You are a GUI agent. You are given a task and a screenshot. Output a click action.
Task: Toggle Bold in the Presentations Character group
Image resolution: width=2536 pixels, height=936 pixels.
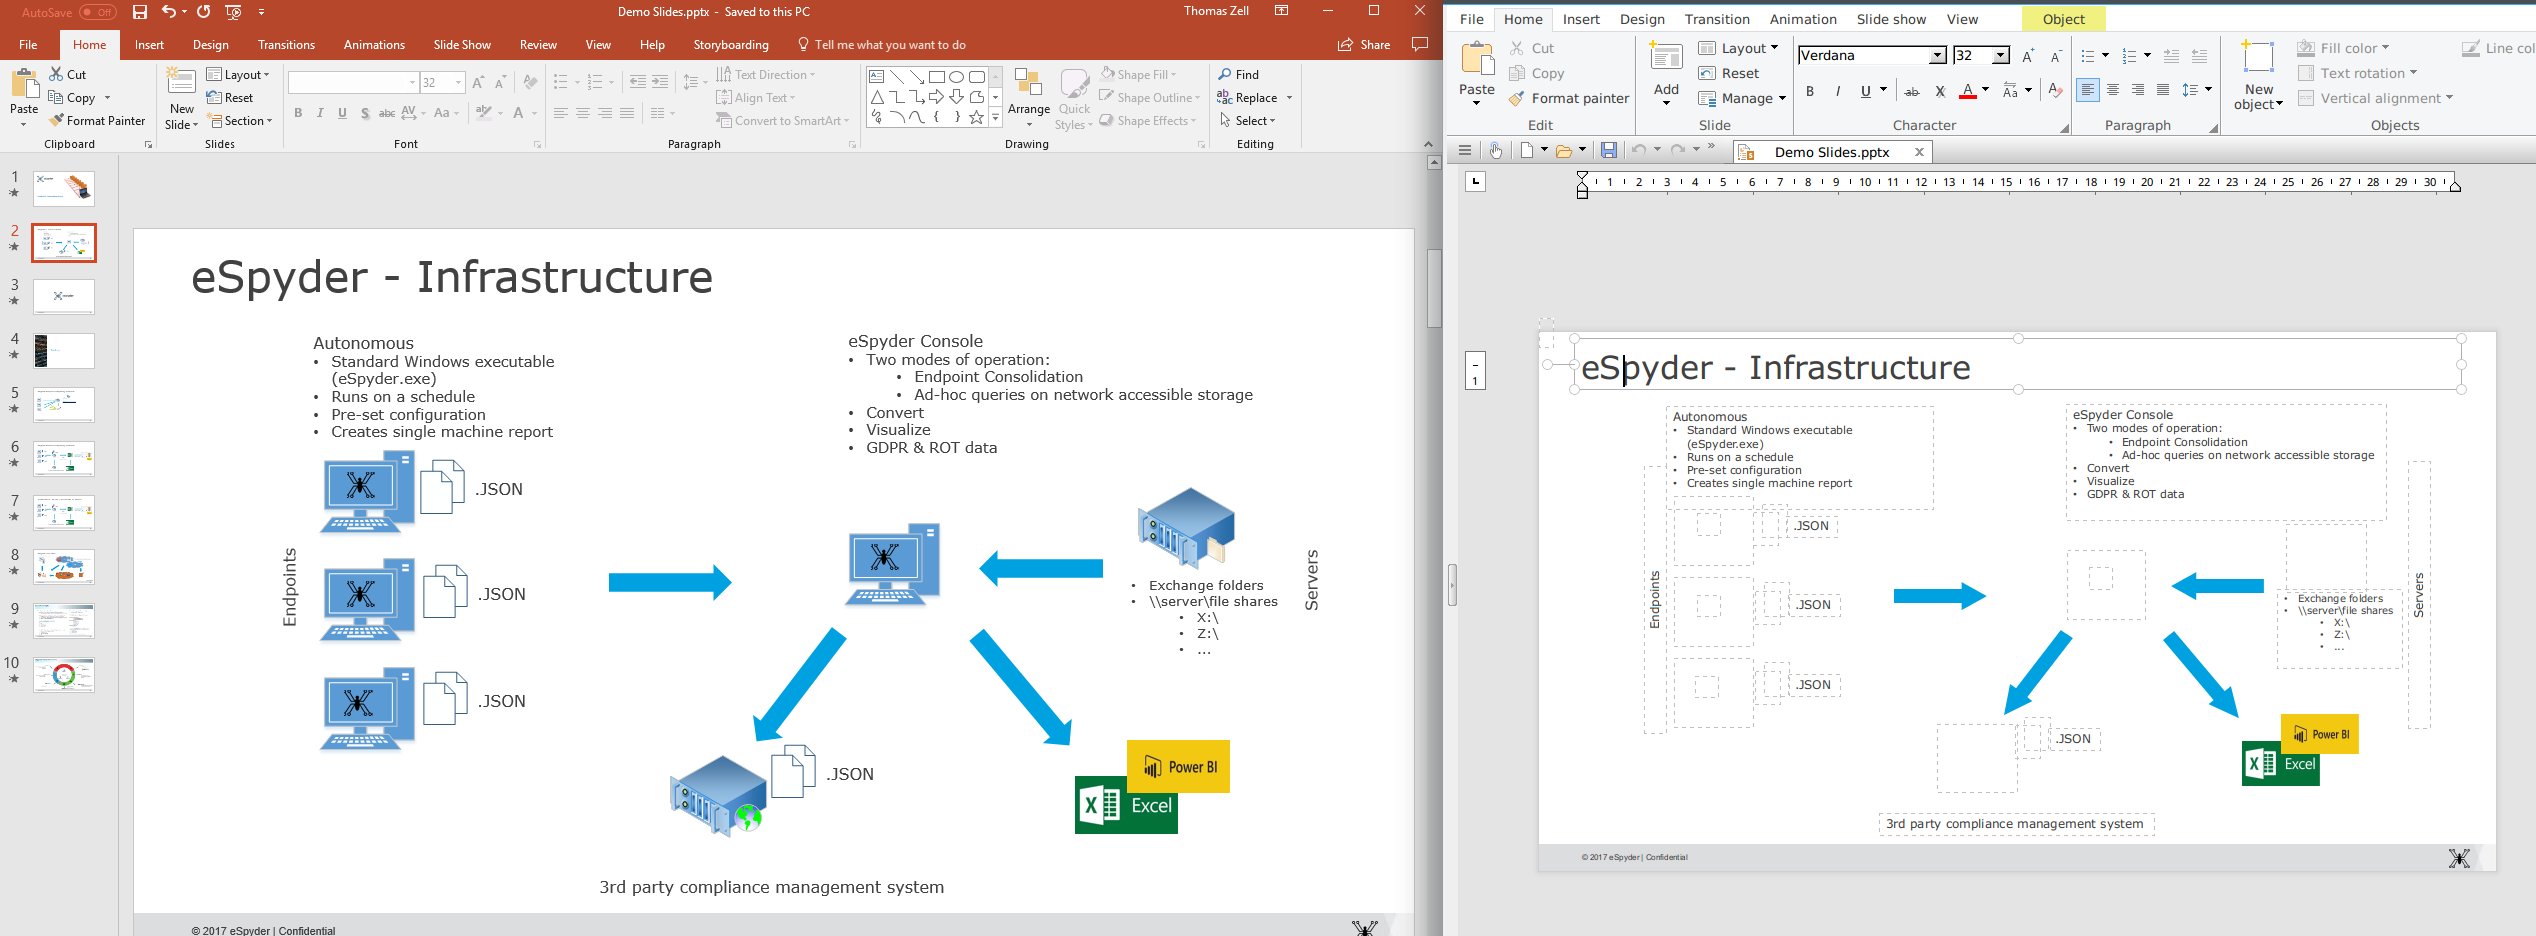tap(1809, 91)
